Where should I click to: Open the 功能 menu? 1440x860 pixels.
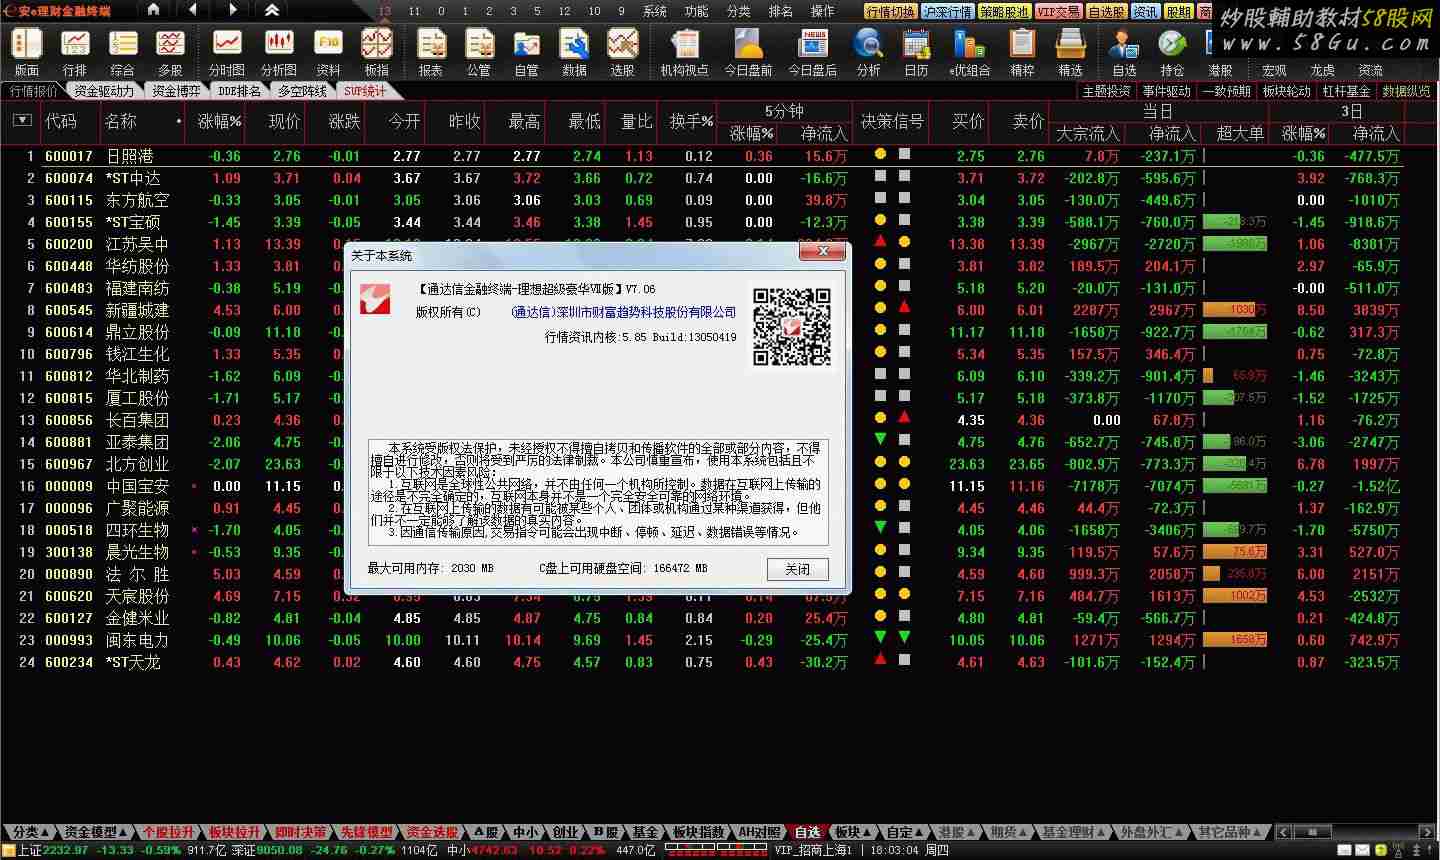coord(697,11)
